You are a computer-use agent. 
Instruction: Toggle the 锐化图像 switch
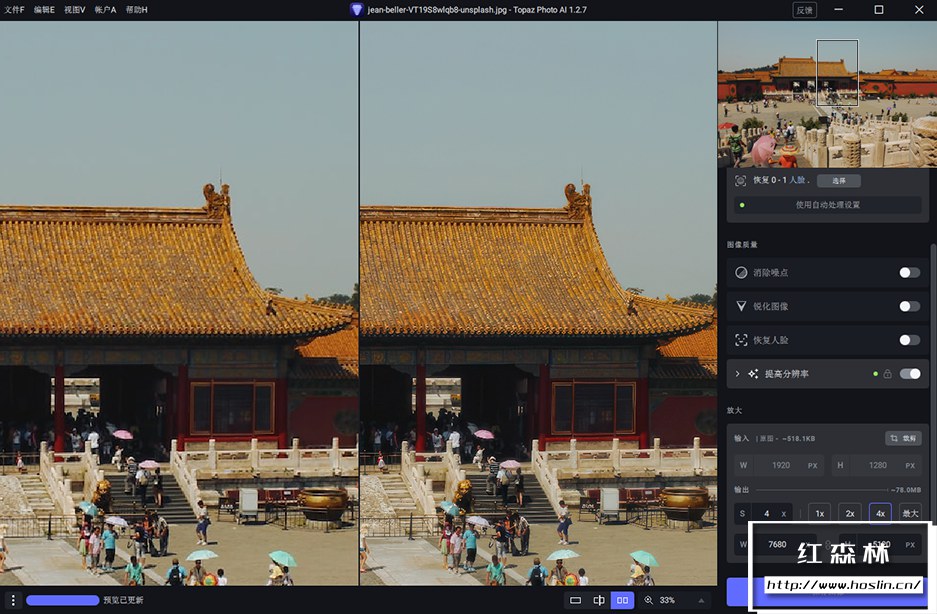click(x=910, y=306)
